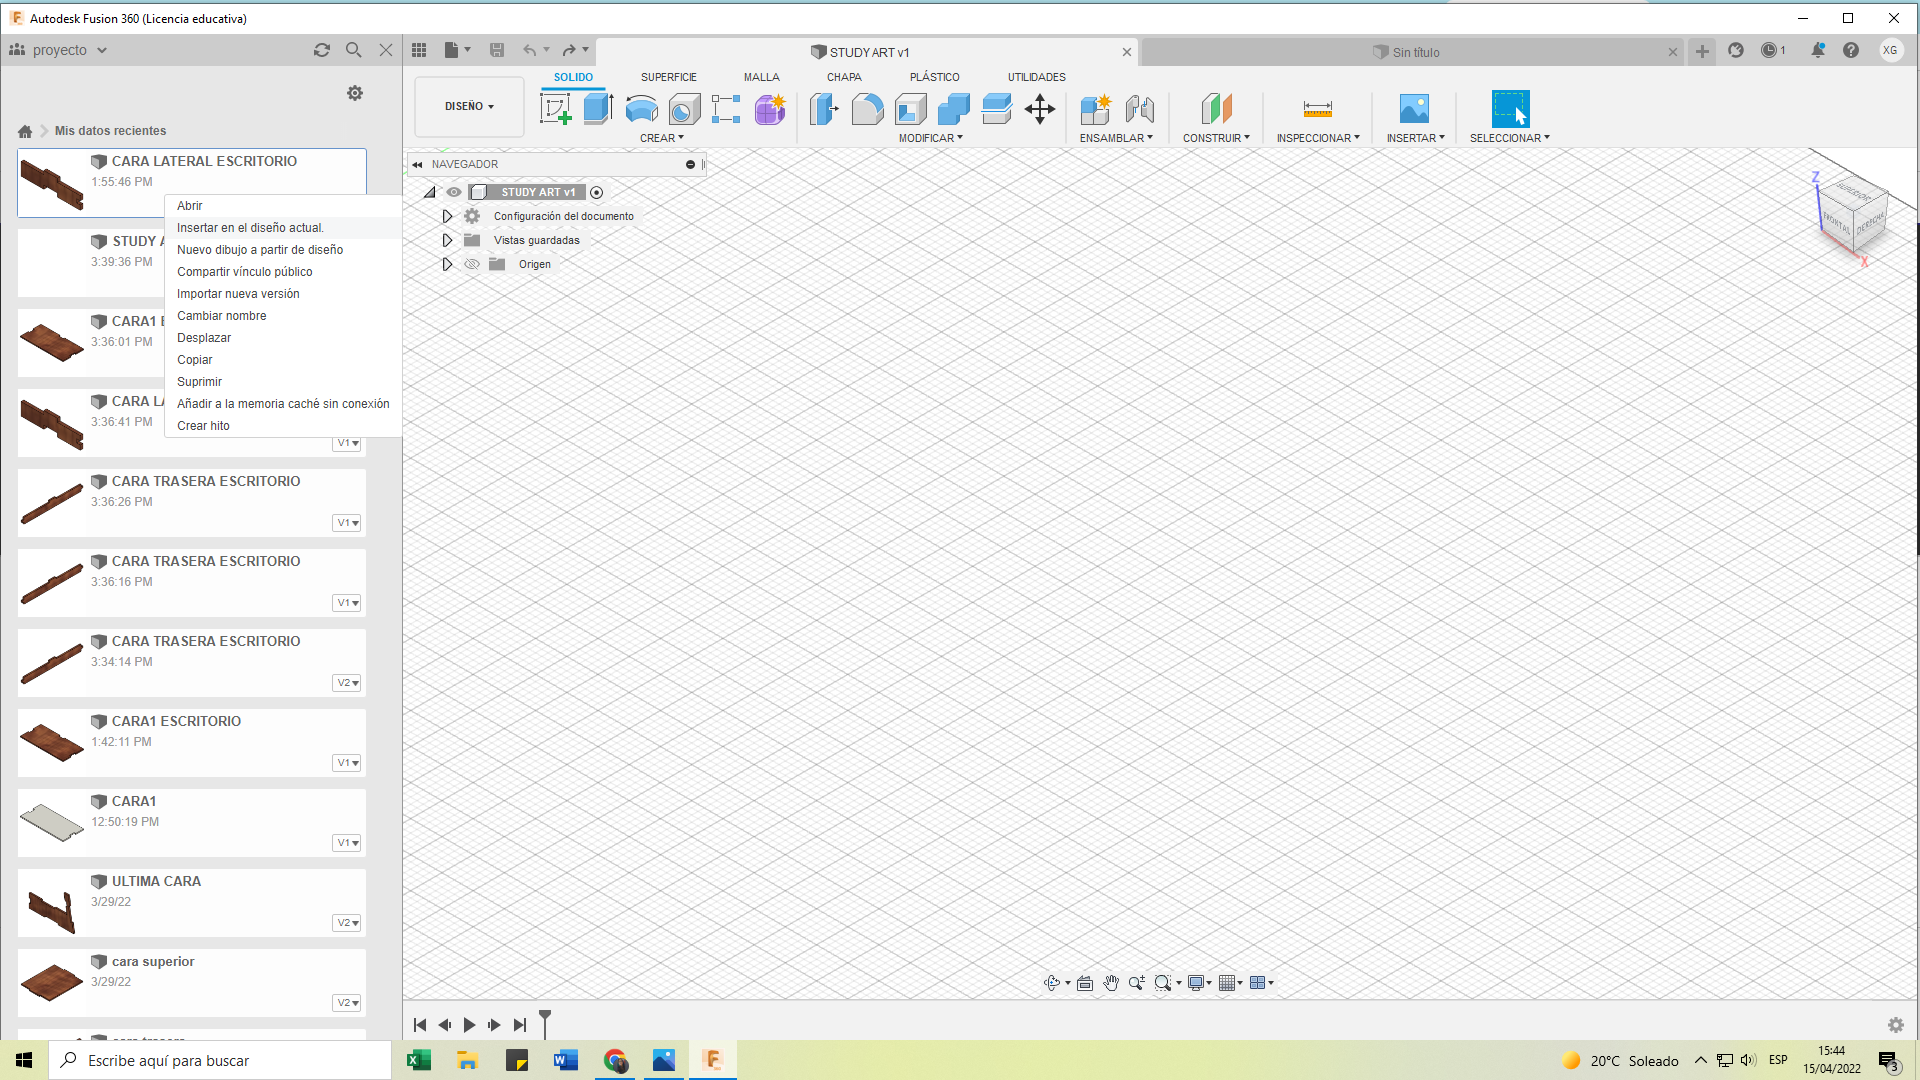Image resolution: width=1920 pixels, height=1080 pixels.
Task: Expand Configuración del documento node
Action: (x=447, y=216)
